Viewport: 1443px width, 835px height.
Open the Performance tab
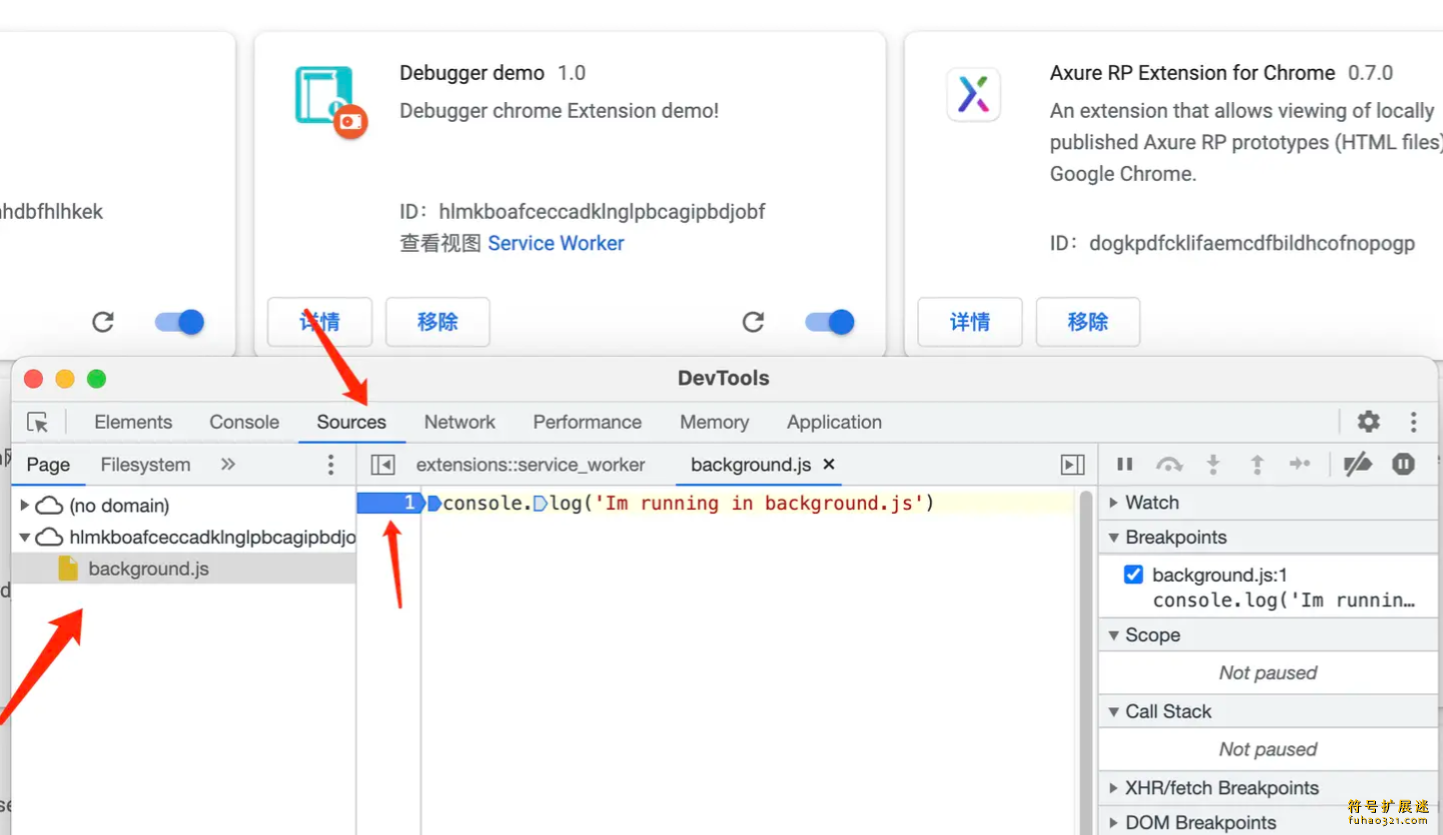coord(587,422)
